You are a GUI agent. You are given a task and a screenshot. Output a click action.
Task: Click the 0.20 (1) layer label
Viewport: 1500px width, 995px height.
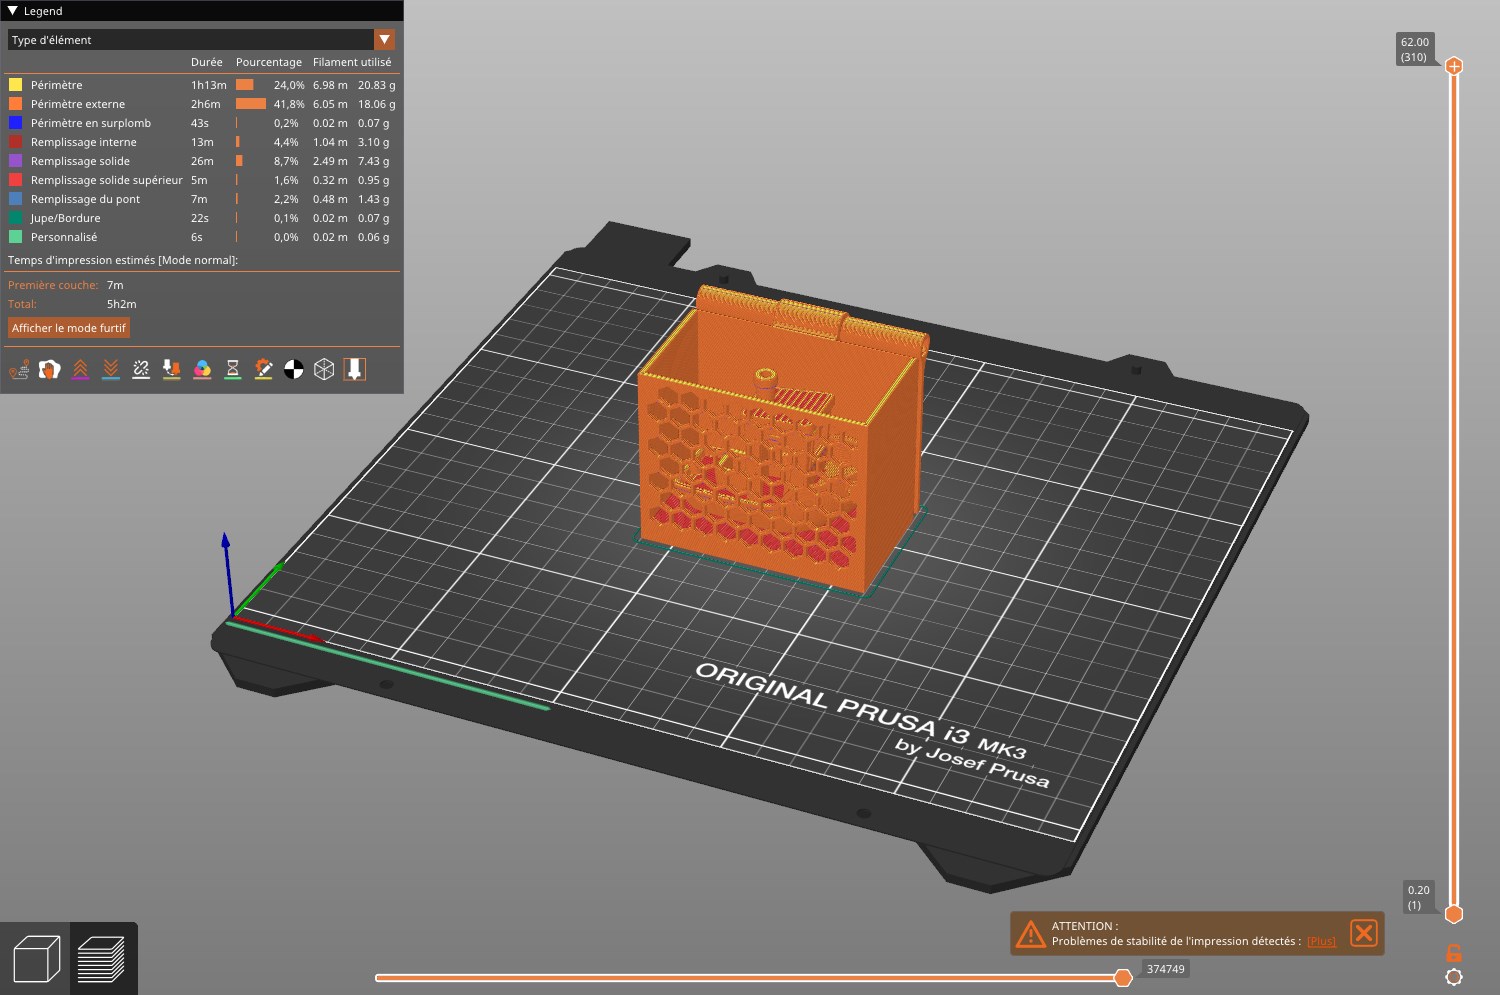point(1419,897)
